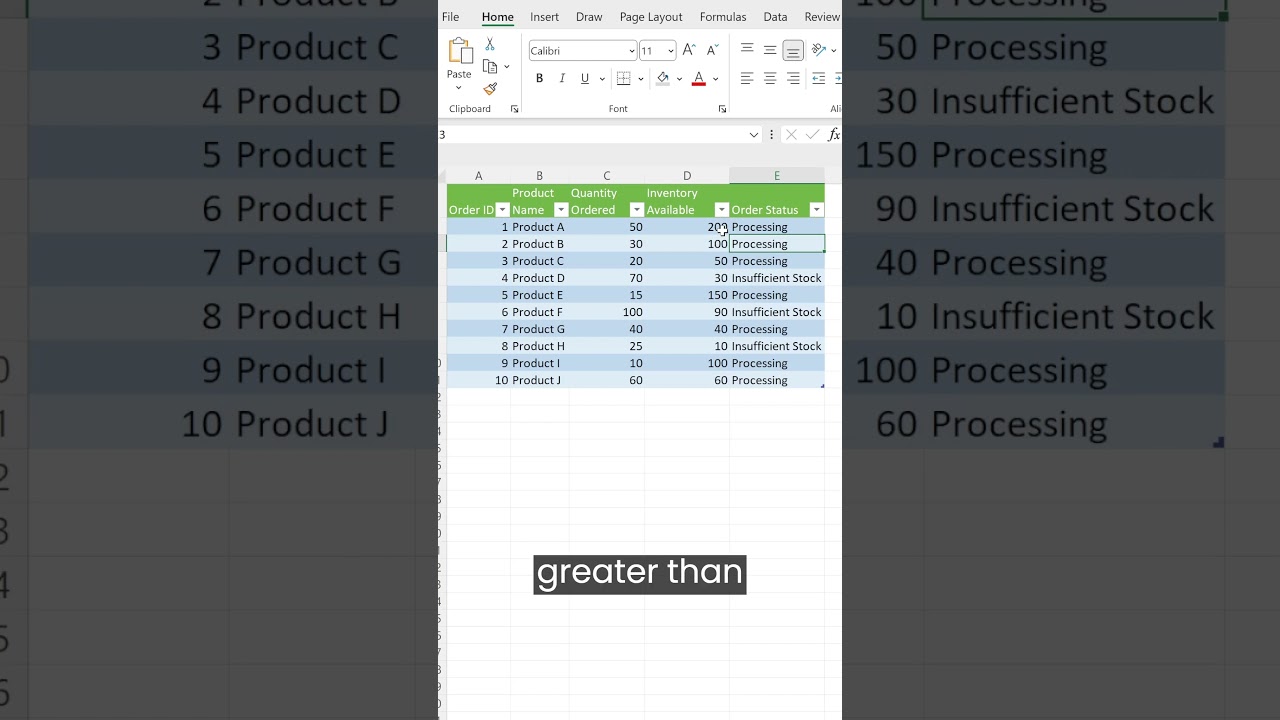Open the Page Layout tab
1280x720 pixels.
coord(651,17)
